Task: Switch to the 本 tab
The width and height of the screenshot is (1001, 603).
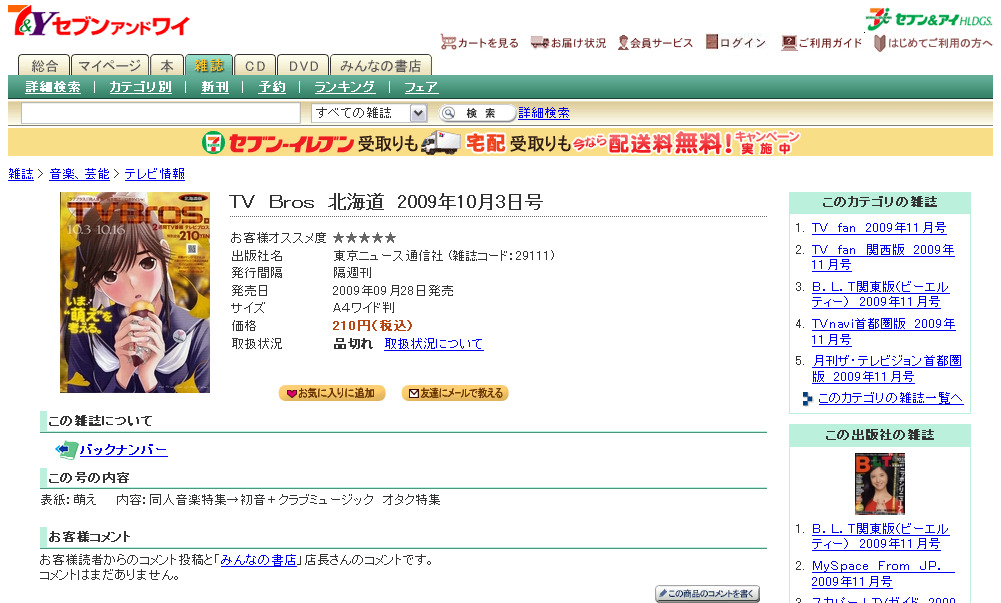Action: pyautogui.click(x=167, y=66)
